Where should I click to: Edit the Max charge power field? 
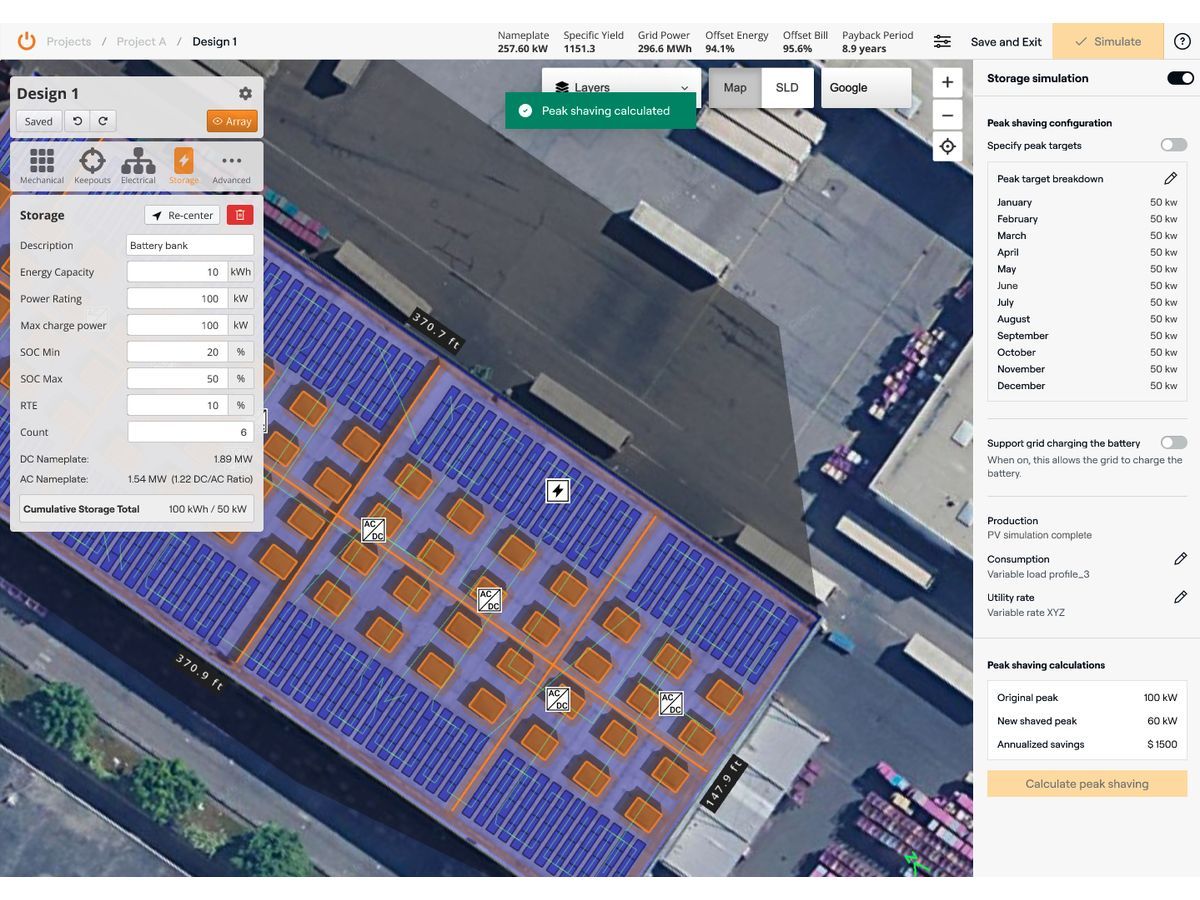pyautogui.click(x=177, y=325)
